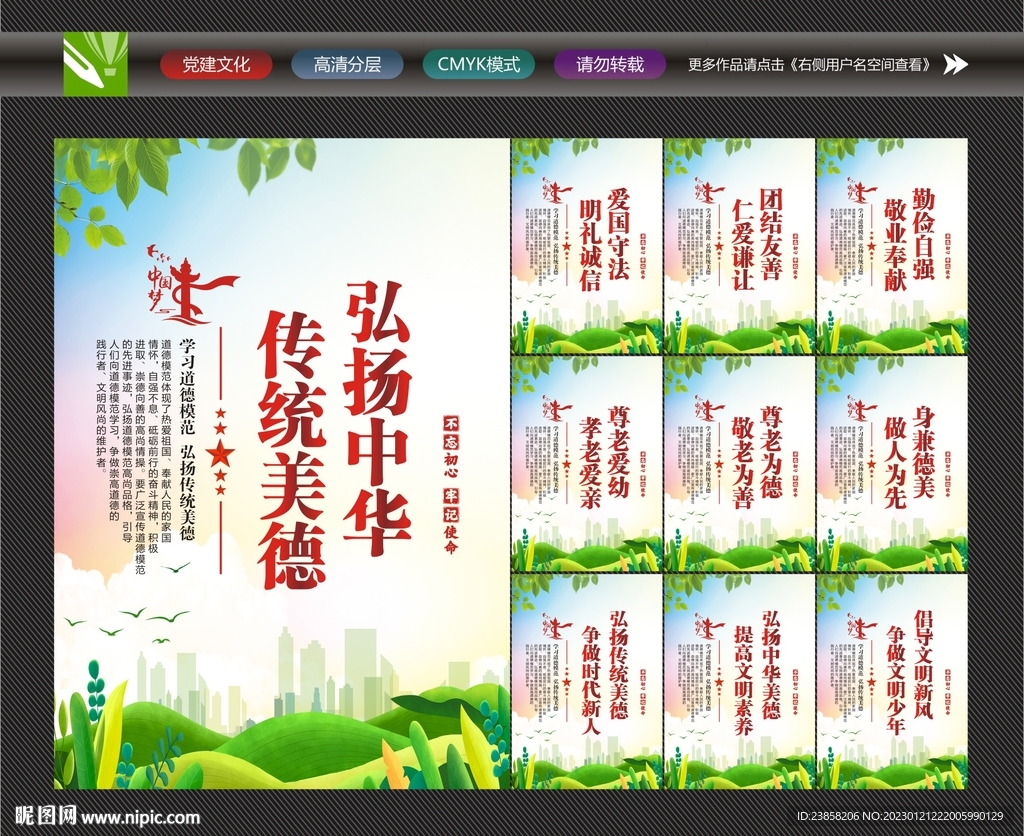Open the large 弘扬中华传统美德 poster
Image resolution: width=1024 pixels, height=836 pixels.
coord(281,463)
